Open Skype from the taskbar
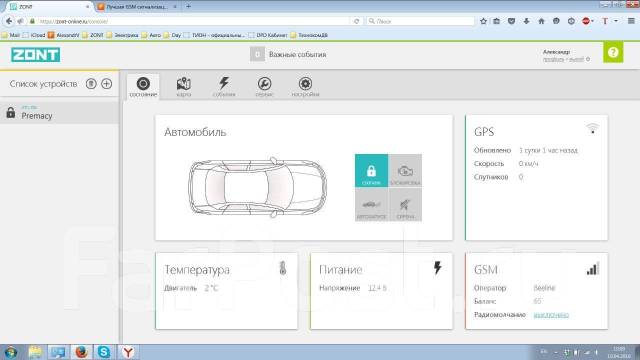The height and width of the screenshot is (360, 640). coord(104,352)
